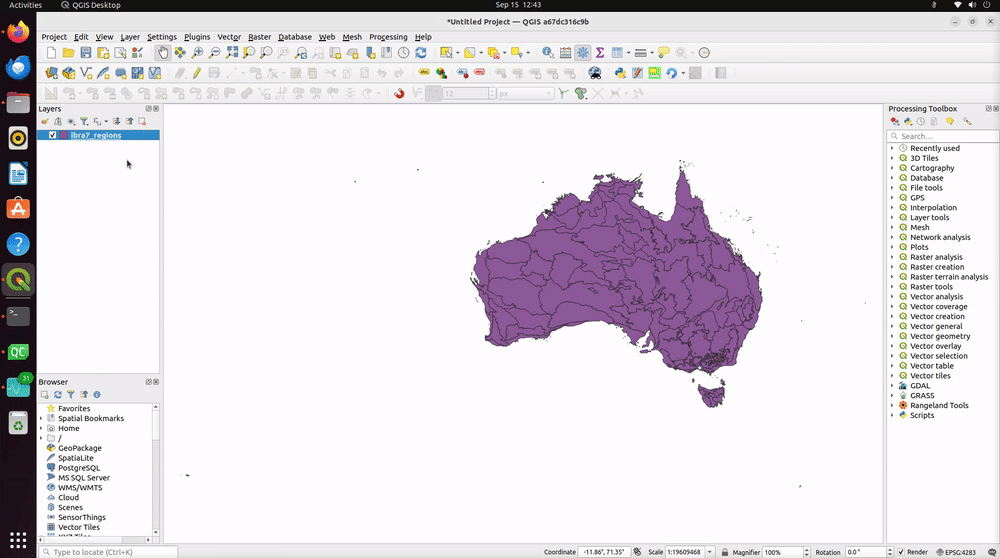This screenshot has width=1000, height=558.
Task: Uncheck the ibra7_regions layer visibility checkbox
Action: (52, 135)
